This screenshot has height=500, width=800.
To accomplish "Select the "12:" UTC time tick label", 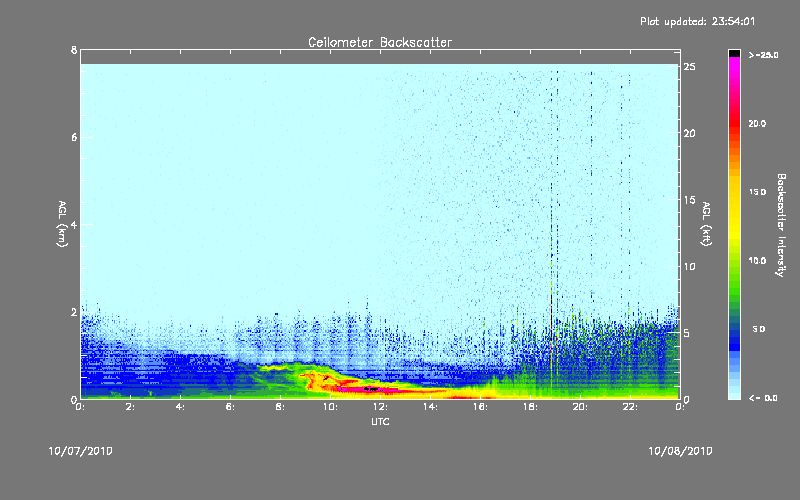I will [381, 407].
